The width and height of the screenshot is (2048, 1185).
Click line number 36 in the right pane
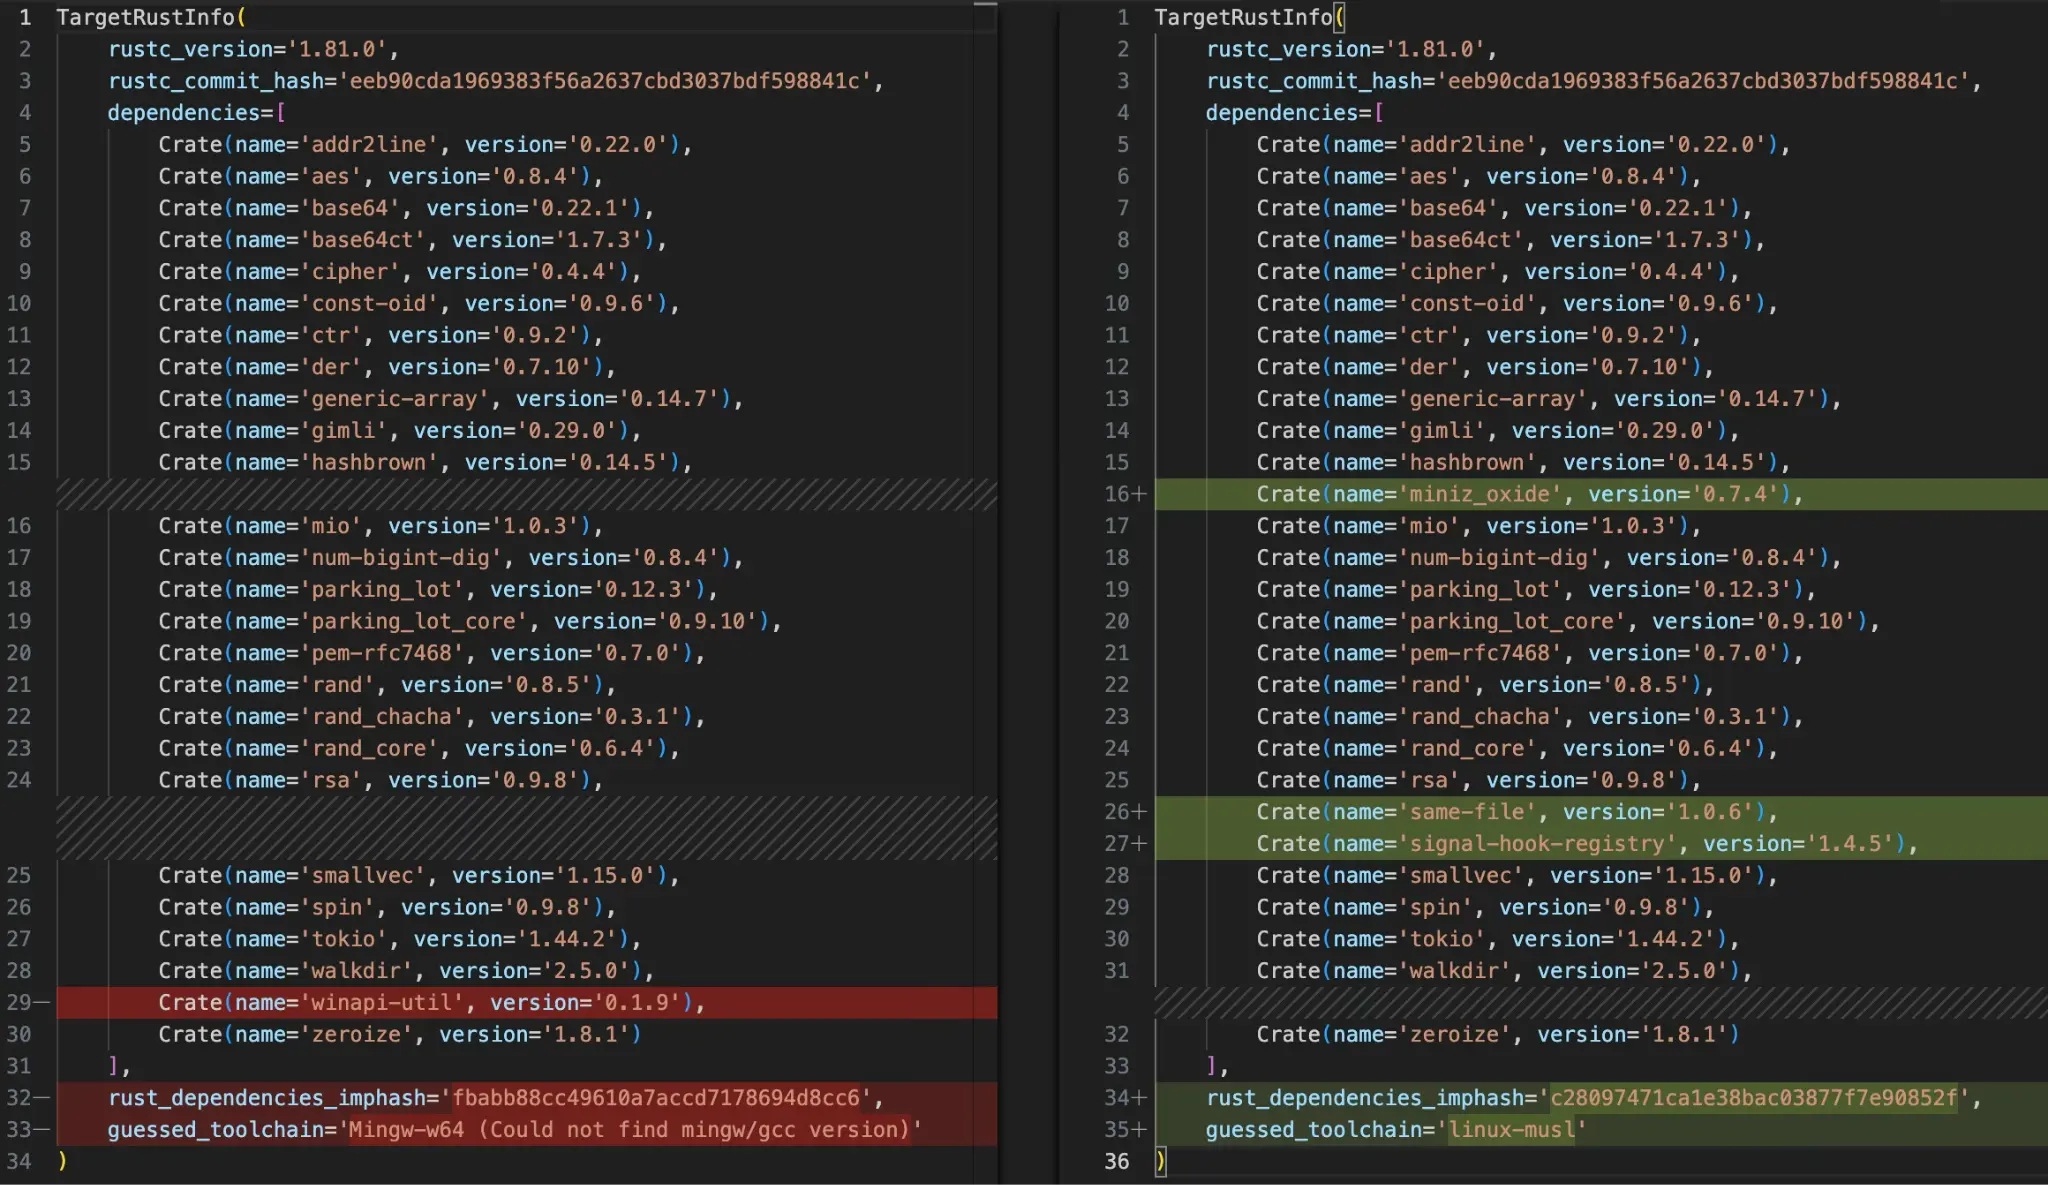tap(1120, 1161)
